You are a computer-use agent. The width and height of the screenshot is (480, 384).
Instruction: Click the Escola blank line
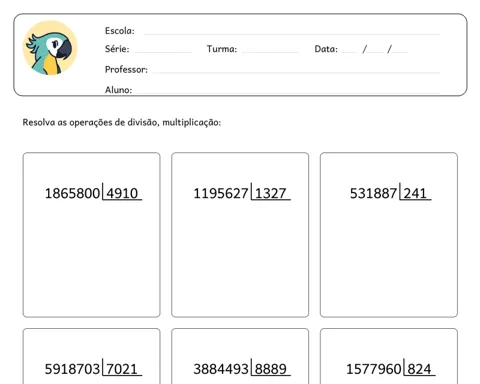pos(292,34)
